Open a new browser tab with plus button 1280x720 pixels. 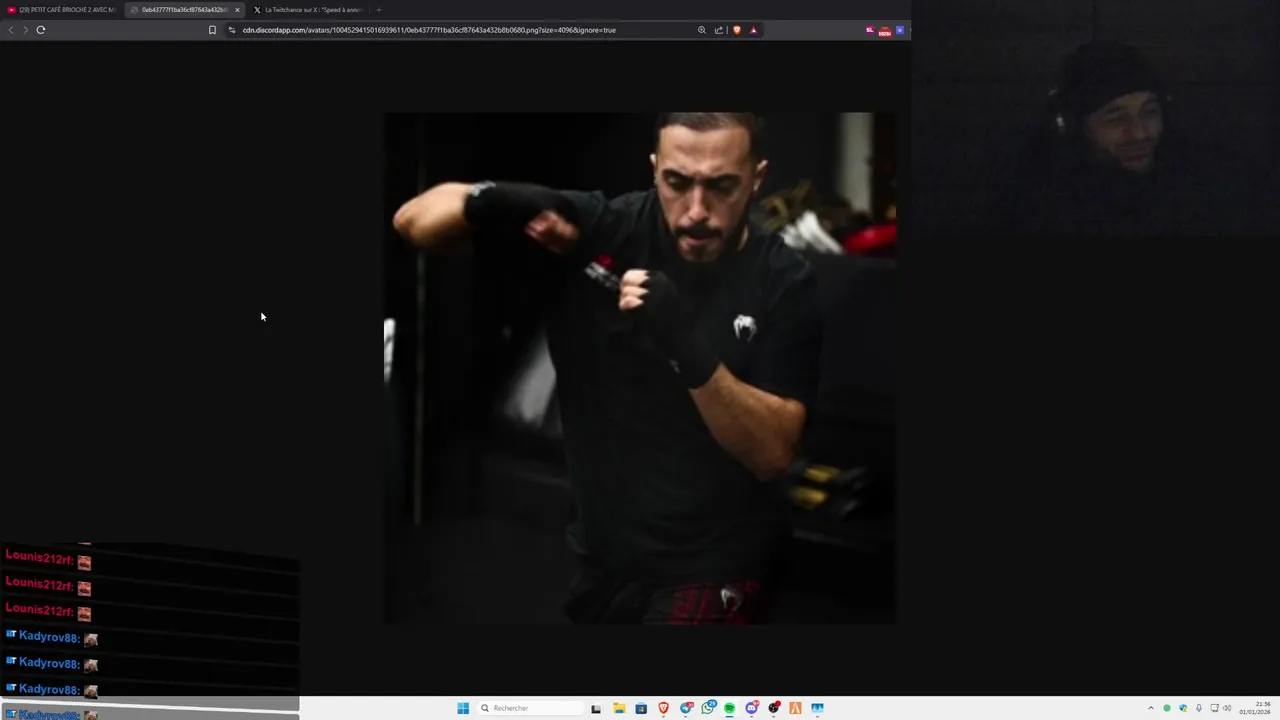pos(378,10)
